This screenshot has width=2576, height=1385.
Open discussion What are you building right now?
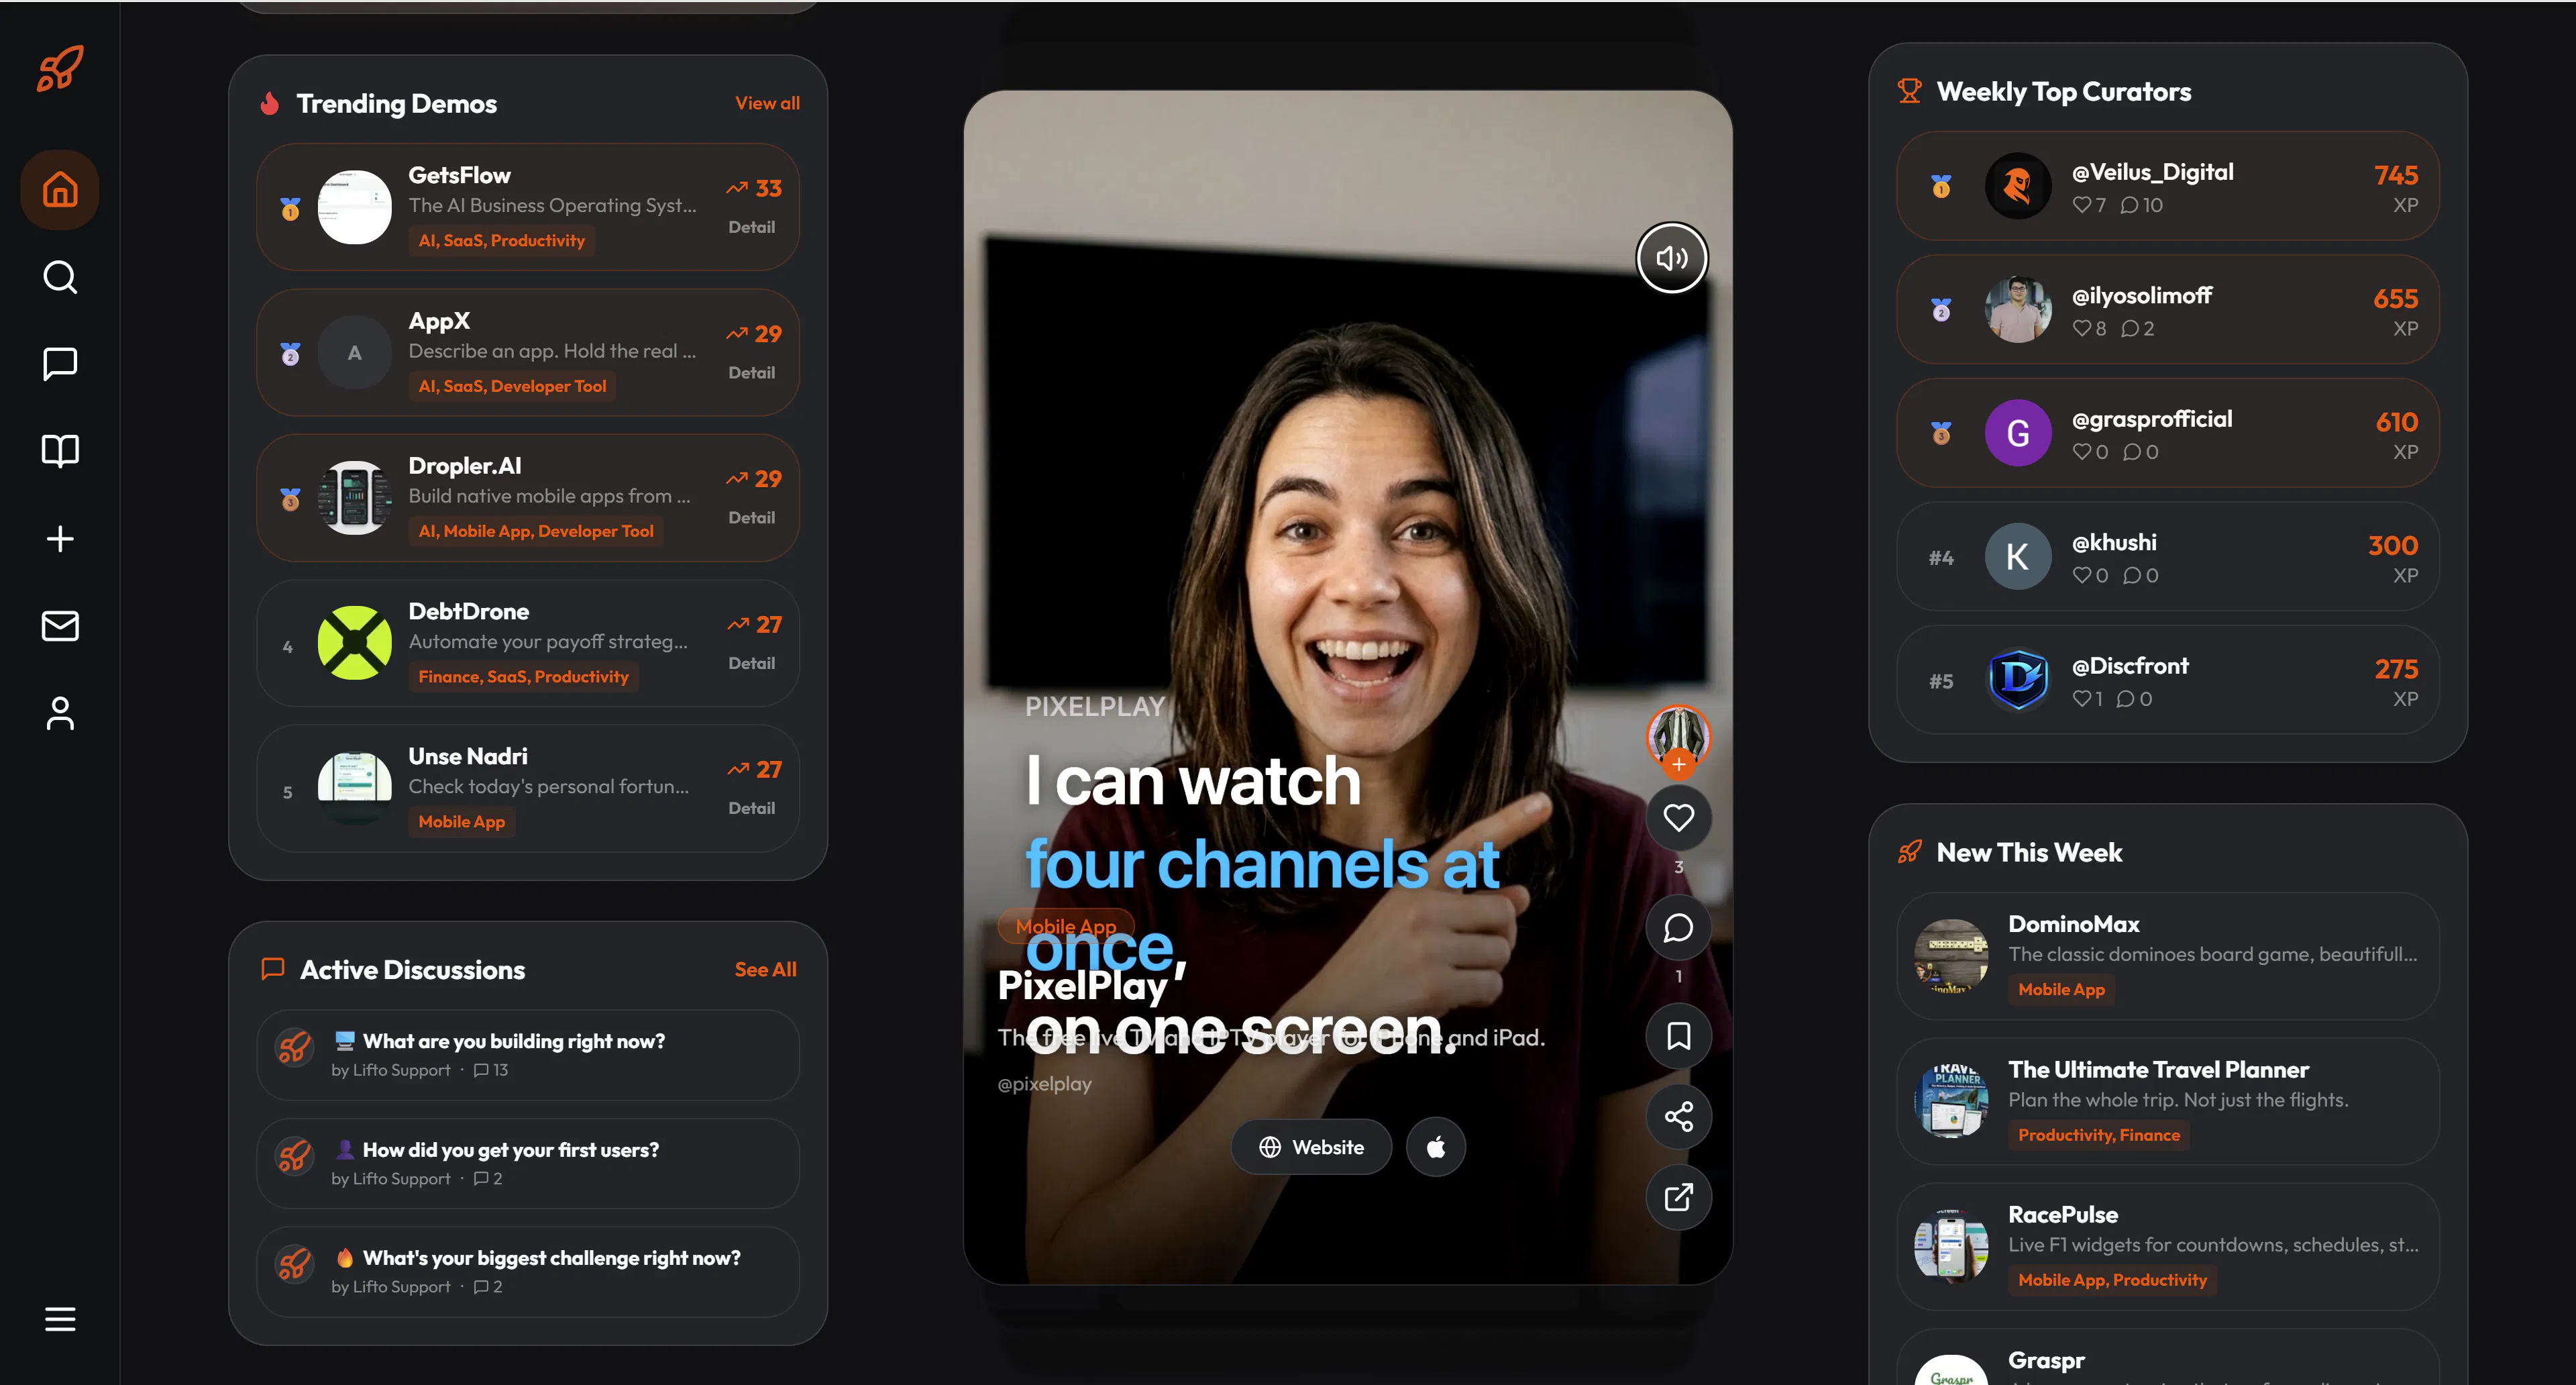[528, 1055]
